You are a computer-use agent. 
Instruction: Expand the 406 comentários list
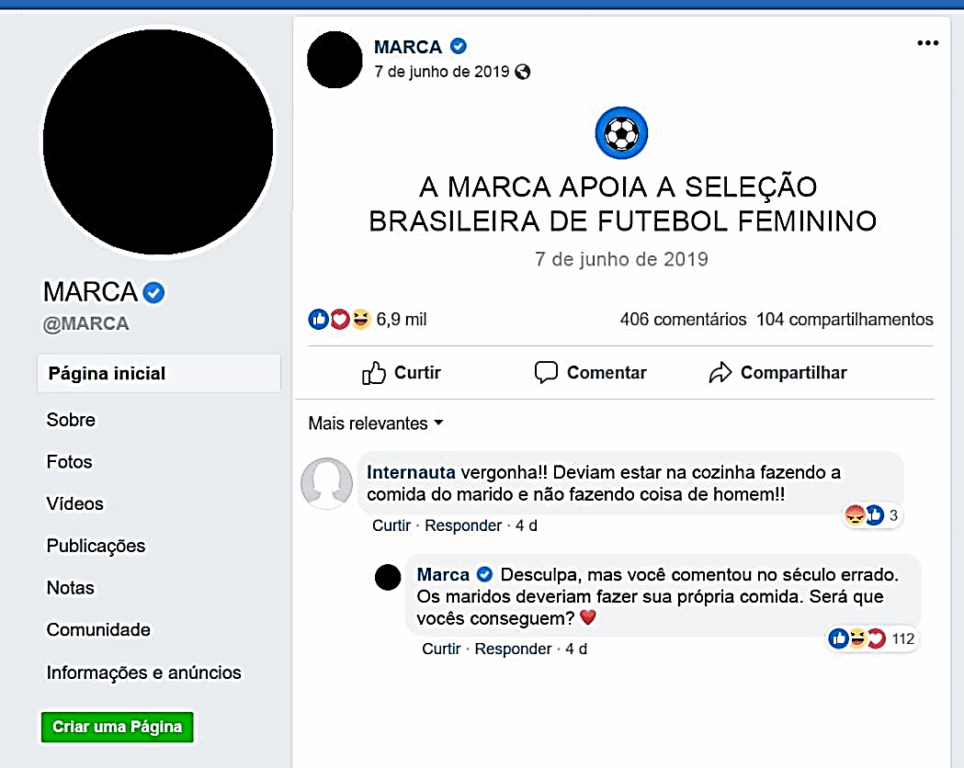(685, 318)
